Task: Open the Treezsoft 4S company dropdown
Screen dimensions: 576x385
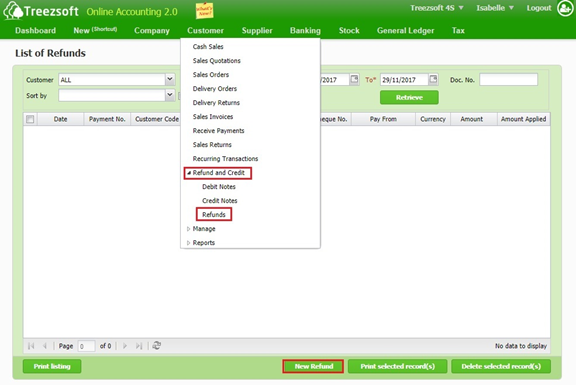Action: 437,8
